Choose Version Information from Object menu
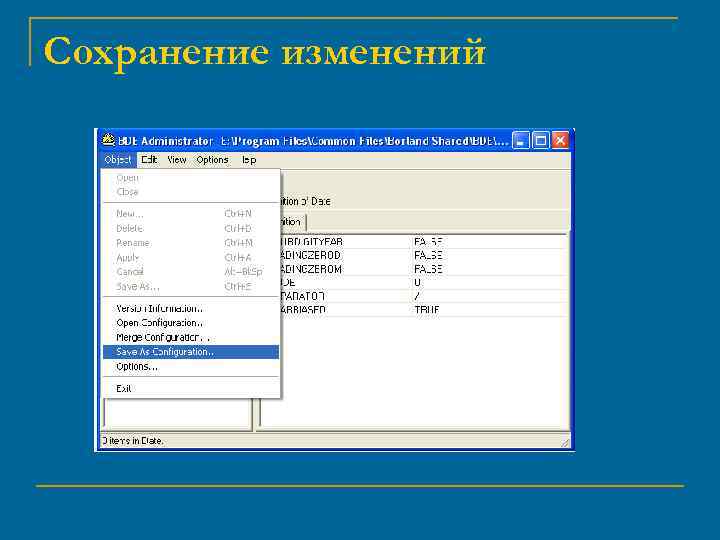 191,309
